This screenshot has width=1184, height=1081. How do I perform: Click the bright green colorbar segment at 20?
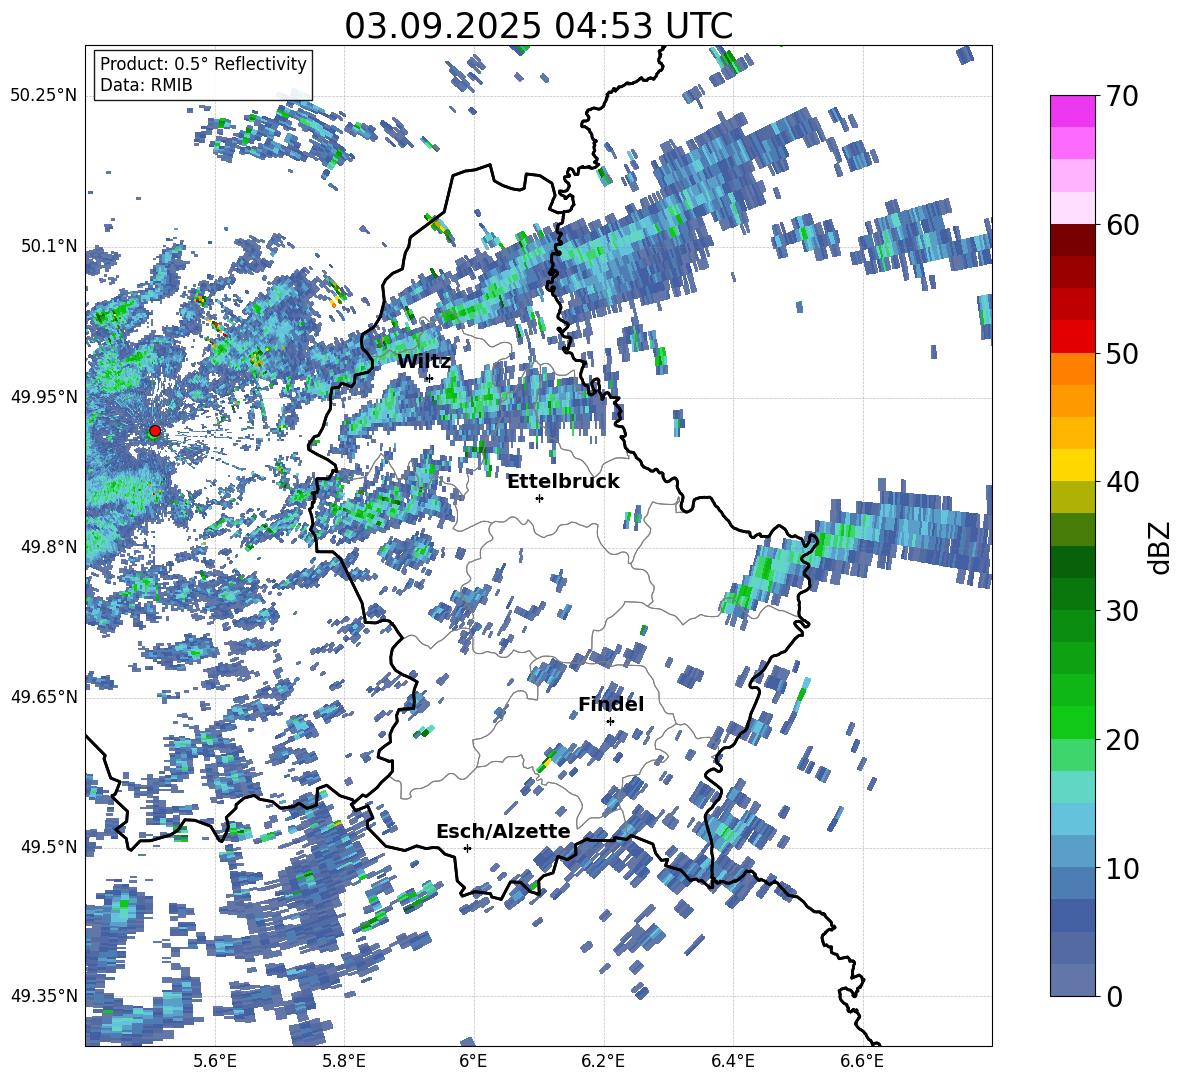(1072, 723)
